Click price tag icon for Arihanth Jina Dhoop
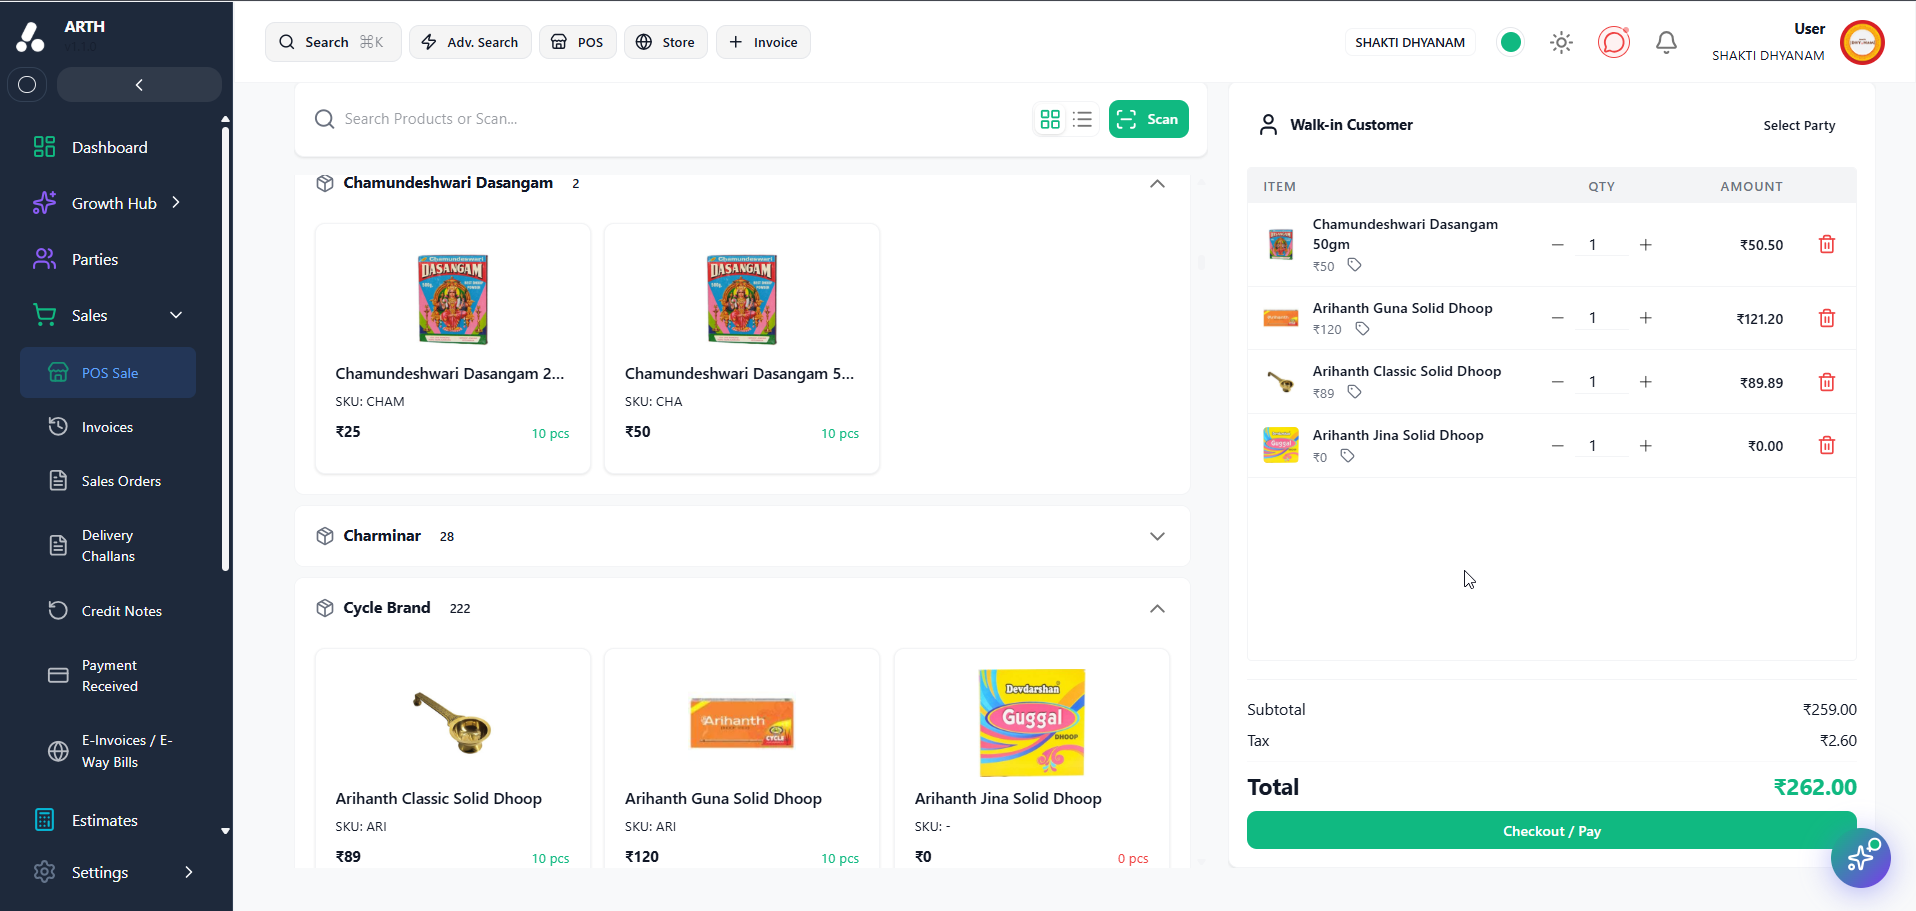This screenshot has width=1916, height=911. [x=1347, y=456]
